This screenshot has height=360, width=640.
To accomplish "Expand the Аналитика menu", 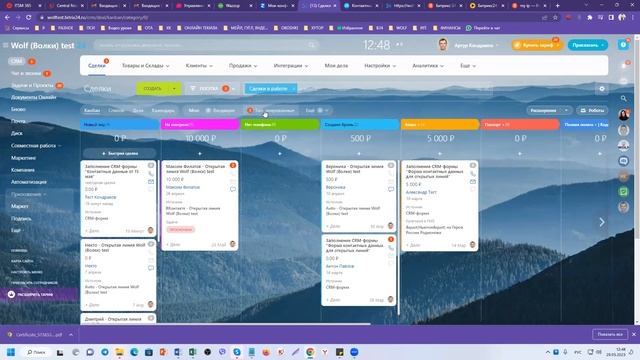I will coord(428,66).
